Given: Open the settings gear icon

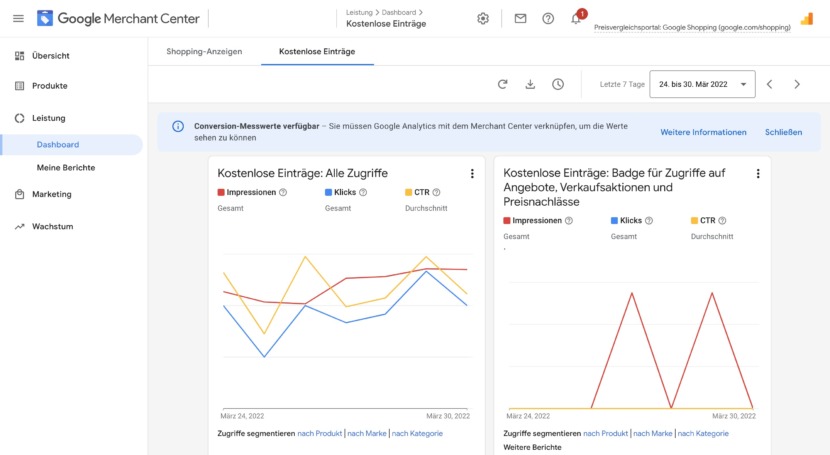Looking at the screenshot, I should (483, 19).
